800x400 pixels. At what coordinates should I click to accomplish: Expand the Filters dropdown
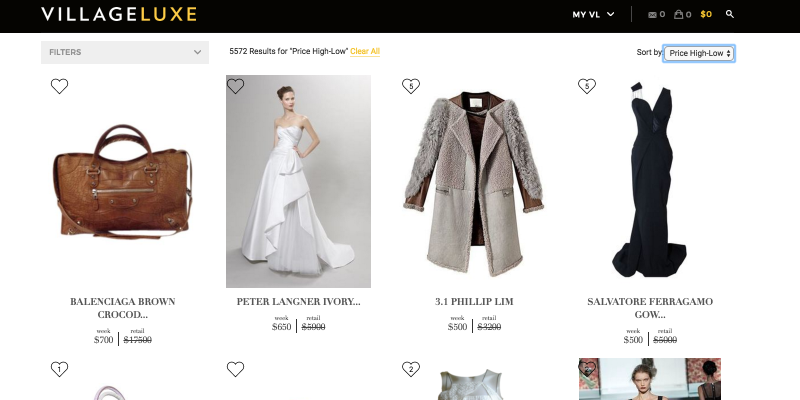125,52
